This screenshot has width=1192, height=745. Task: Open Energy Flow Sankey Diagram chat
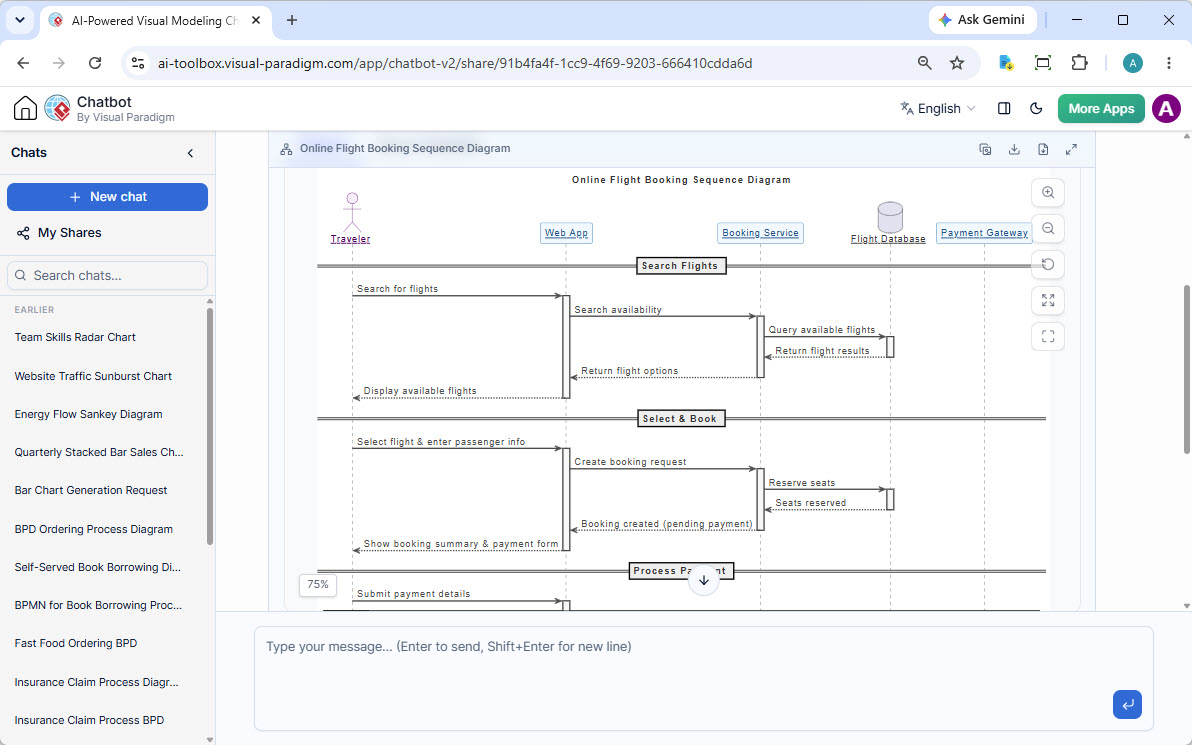(x=88, y=414)
